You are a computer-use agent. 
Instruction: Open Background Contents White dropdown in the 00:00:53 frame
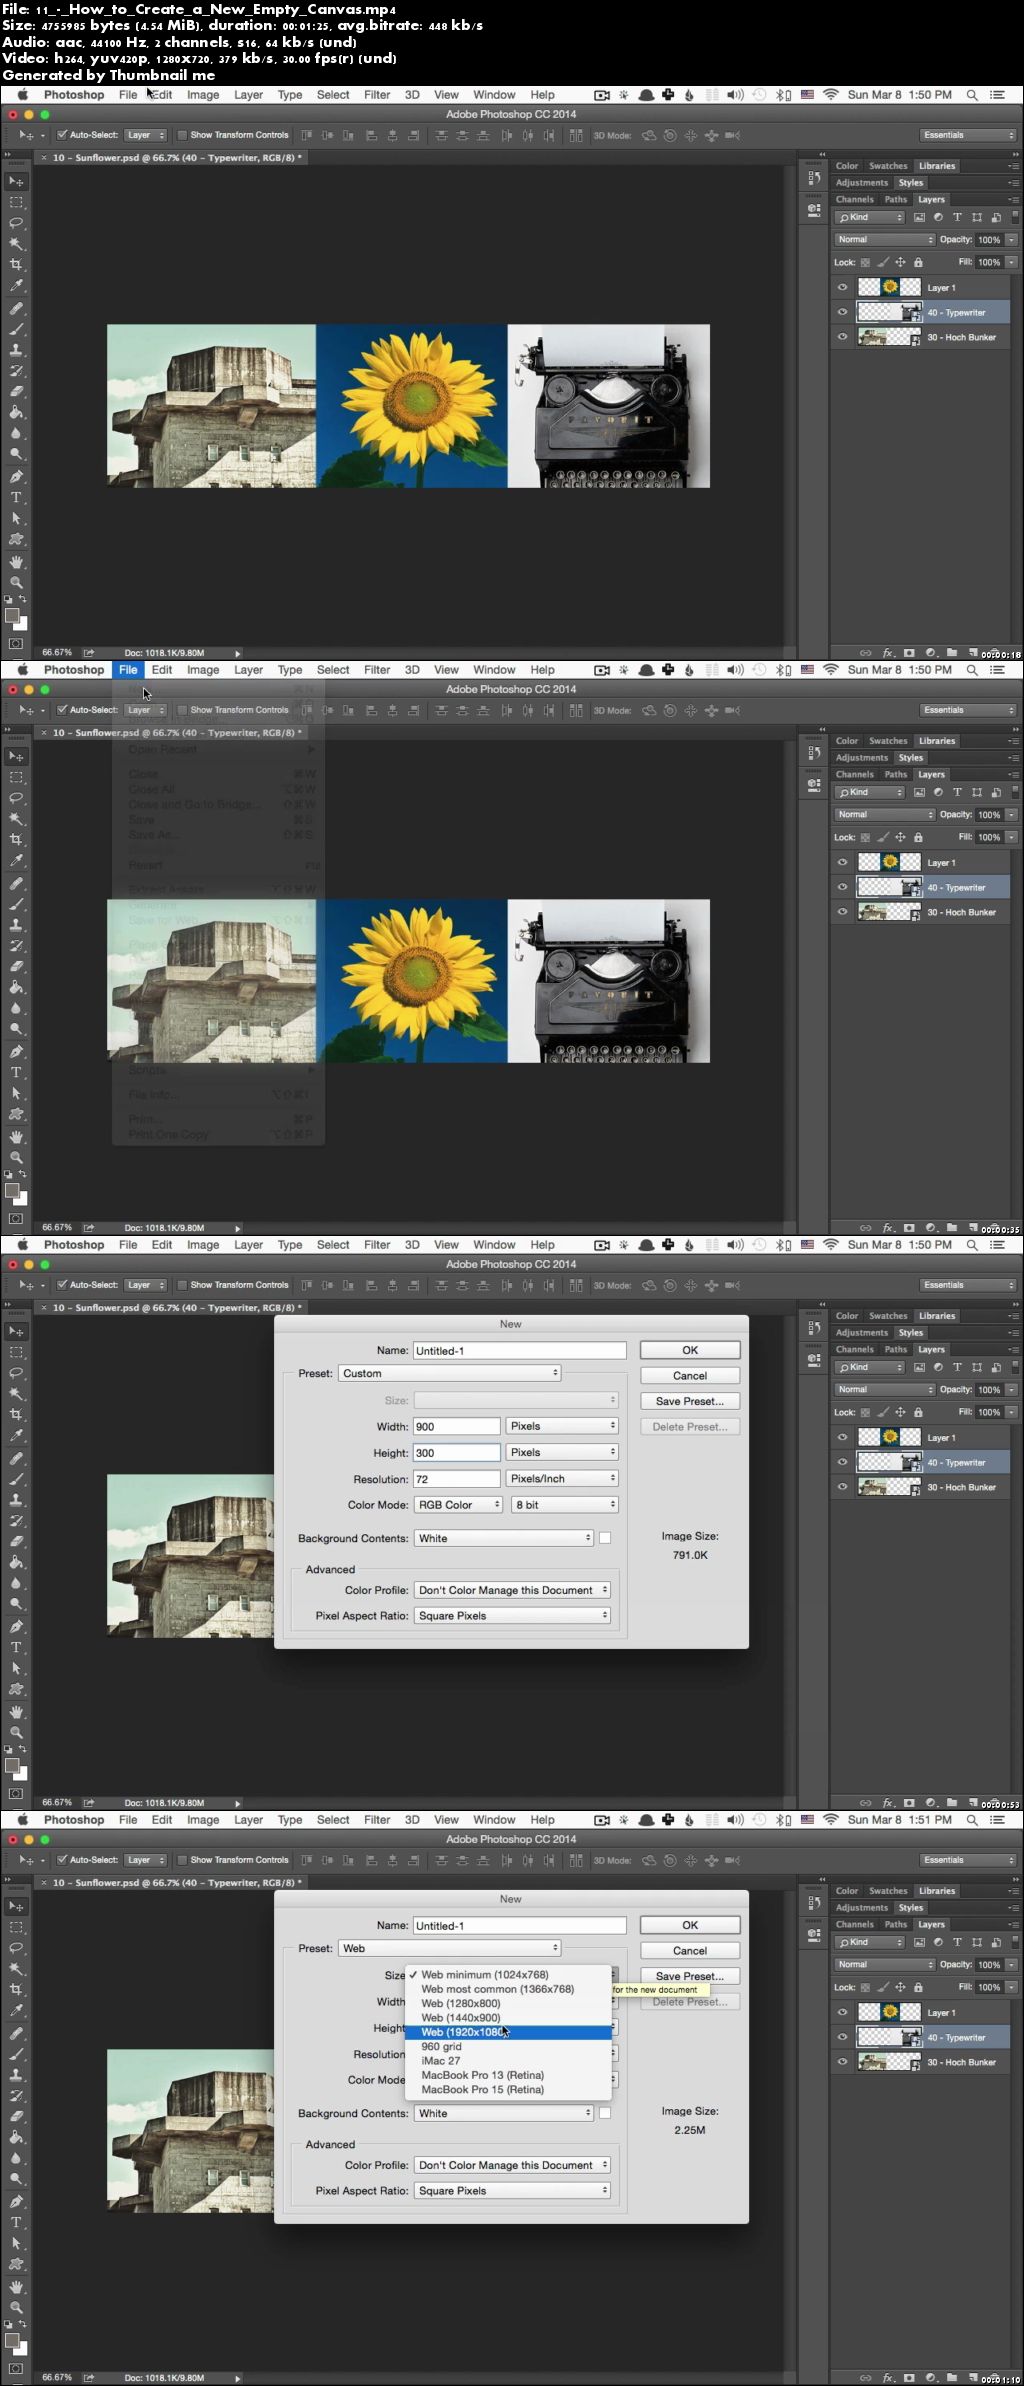click(x=504, y=1538)
